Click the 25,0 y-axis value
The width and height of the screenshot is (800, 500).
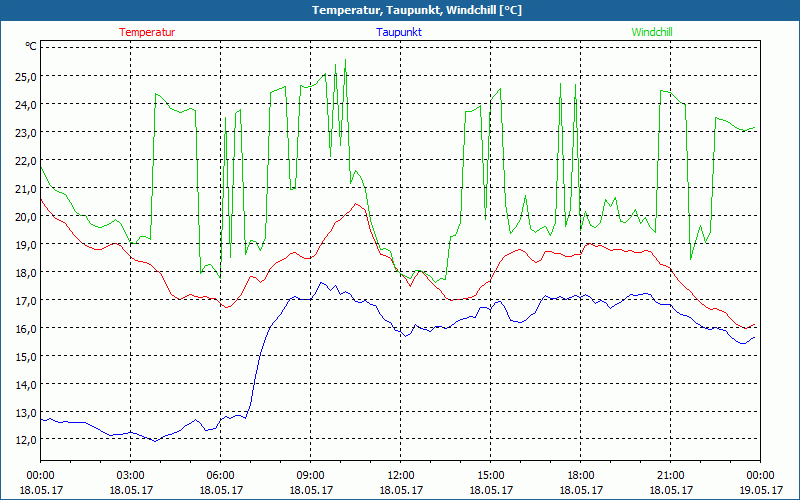(x=25, y=76)
